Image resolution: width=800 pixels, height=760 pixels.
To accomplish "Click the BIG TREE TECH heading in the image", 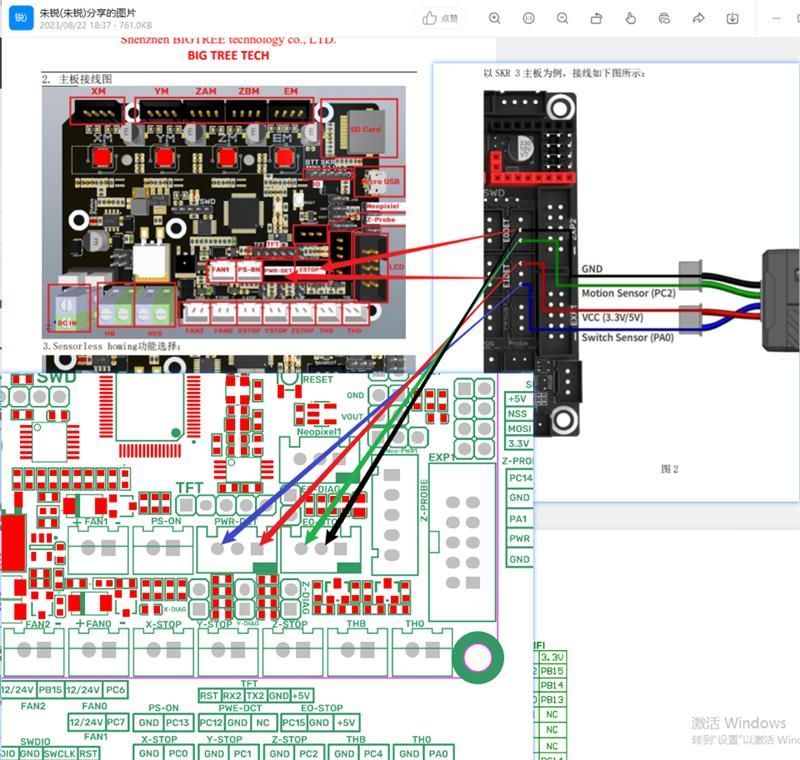I will 228,56.
